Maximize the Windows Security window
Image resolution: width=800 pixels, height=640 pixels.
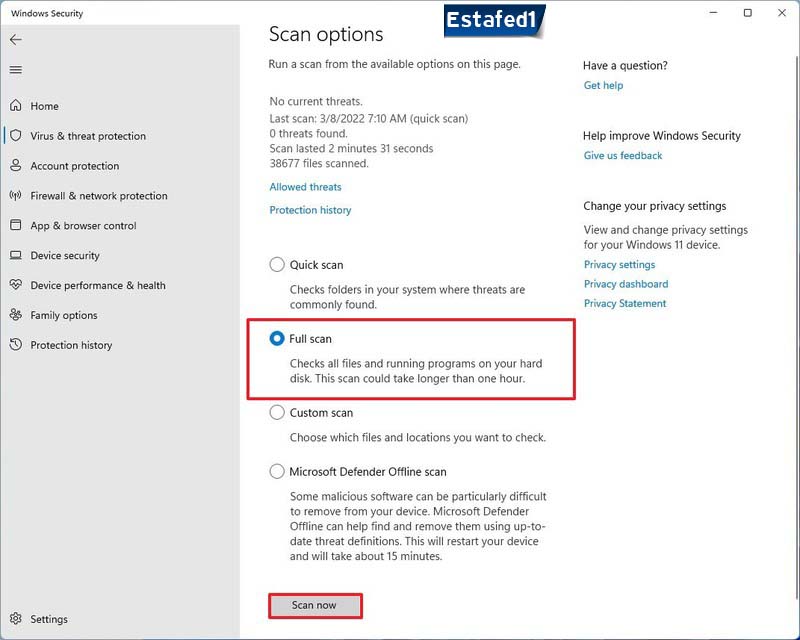pyautogui.click(x=747, y=13)
